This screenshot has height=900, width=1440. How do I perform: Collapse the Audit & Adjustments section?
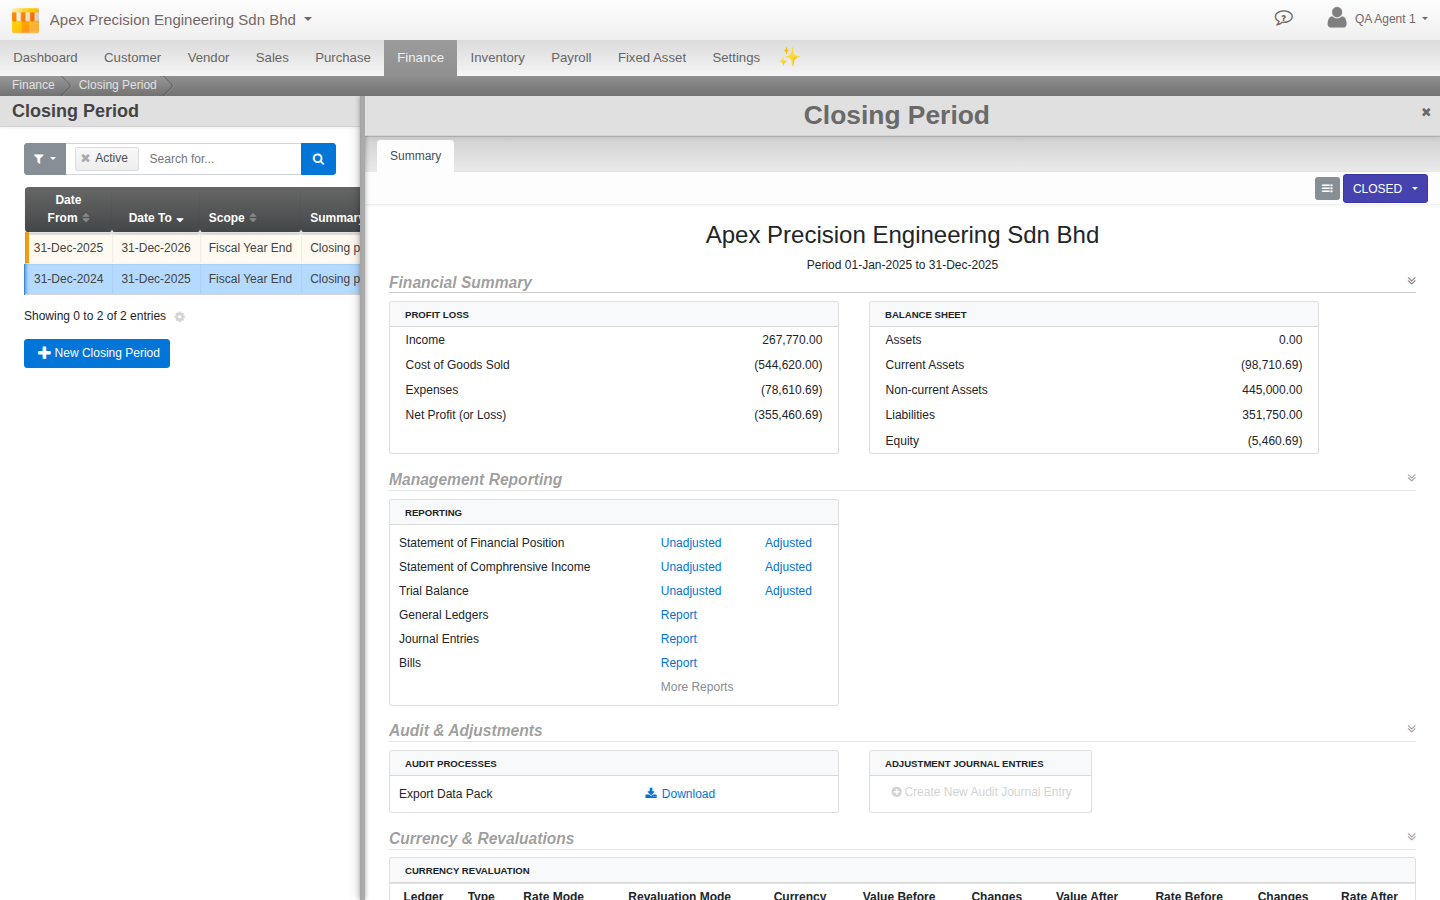tap(1411, 729)
